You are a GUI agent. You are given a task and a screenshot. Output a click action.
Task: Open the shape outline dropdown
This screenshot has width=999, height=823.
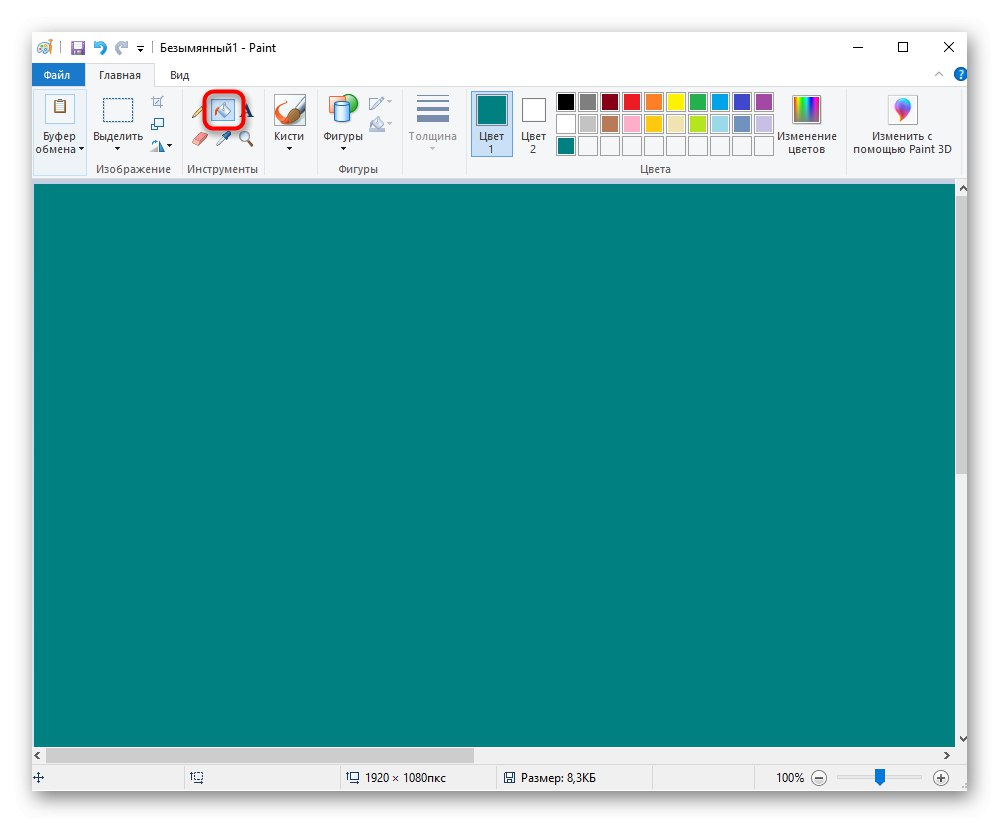coord(380,103)
